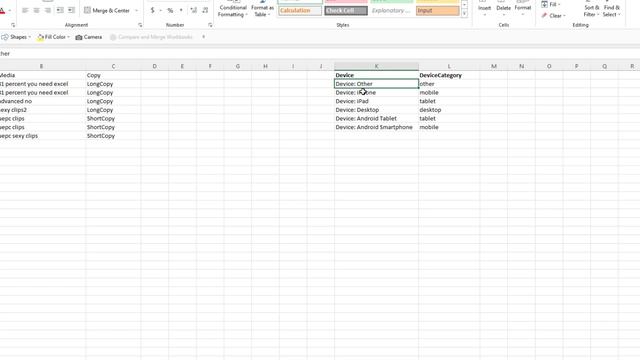
Task: Click the Merge & Center button
Action: point(107,10)
